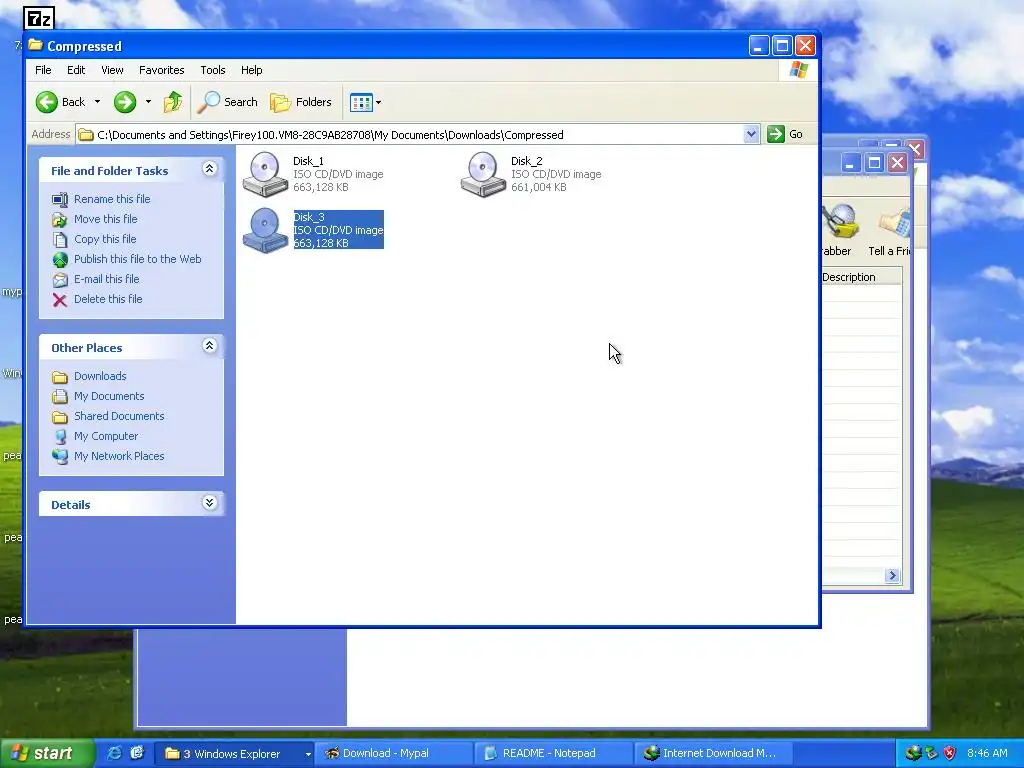Click the Disk_1 file name text
Screen dimensions: 1024x768
pos(308,161)
